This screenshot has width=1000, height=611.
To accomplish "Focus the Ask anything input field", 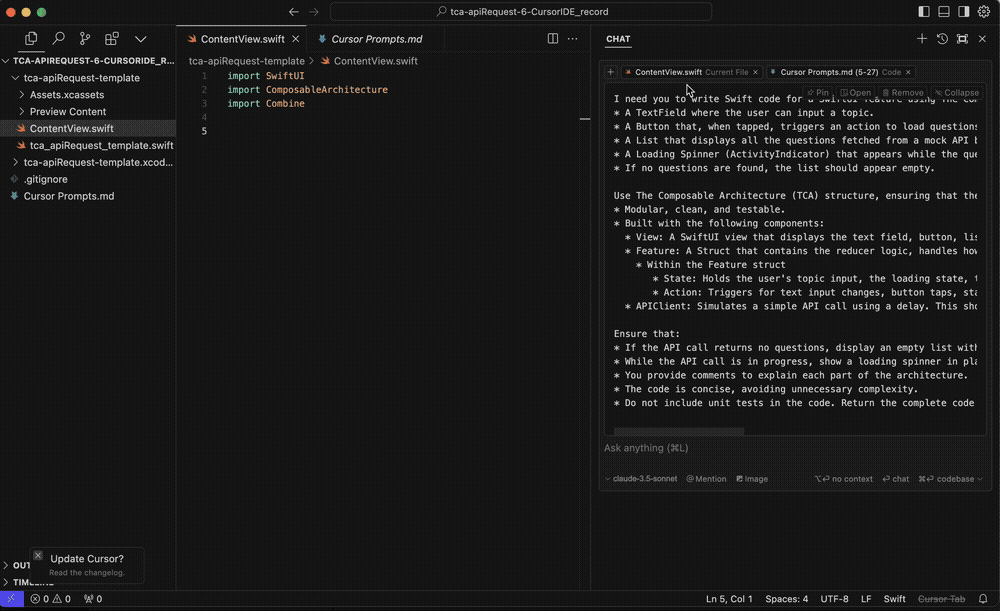I will click(x=794, y=448).
